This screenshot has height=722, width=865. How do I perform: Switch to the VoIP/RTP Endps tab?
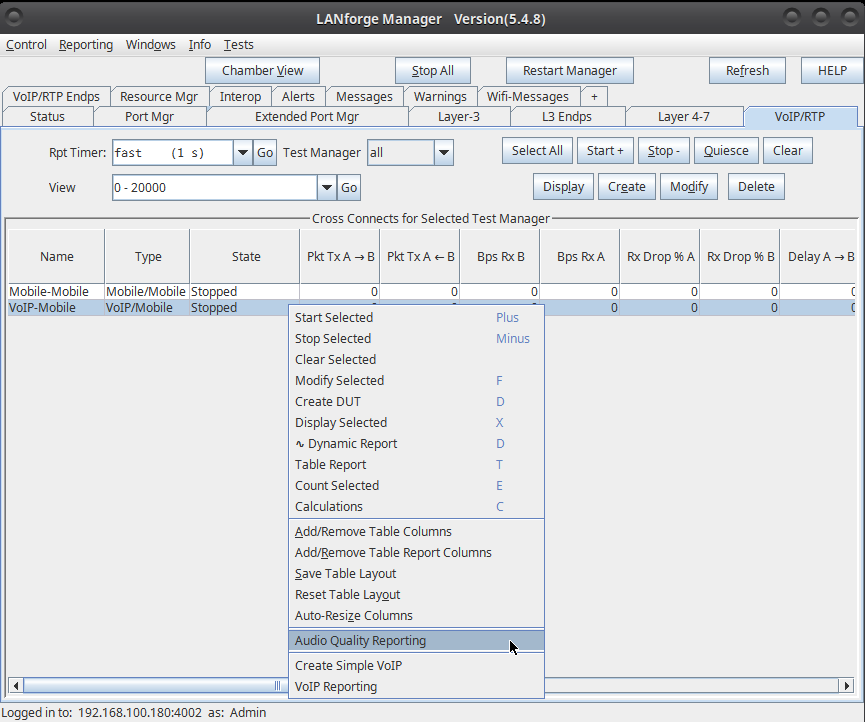click(56, 97)
